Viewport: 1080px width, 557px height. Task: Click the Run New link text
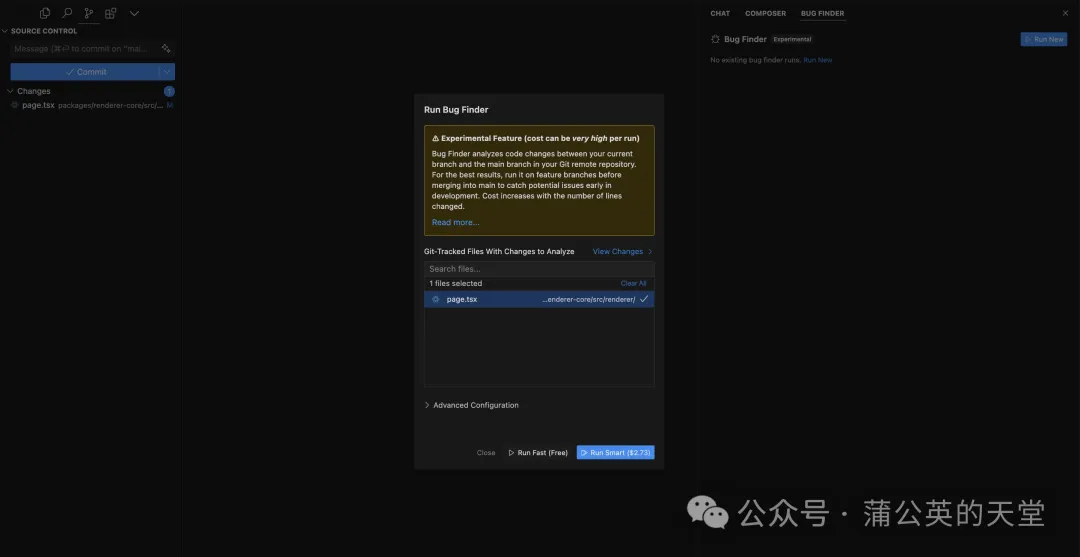coord(818,60)
